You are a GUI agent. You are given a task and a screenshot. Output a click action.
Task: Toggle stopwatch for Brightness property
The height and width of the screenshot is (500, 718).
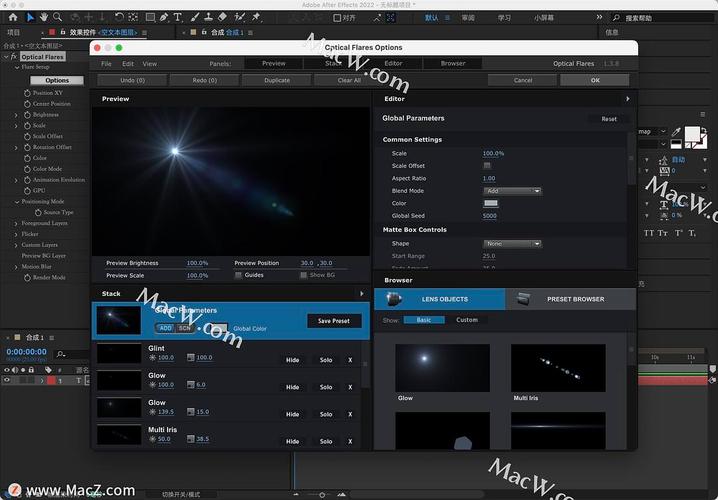click(27, 115)
